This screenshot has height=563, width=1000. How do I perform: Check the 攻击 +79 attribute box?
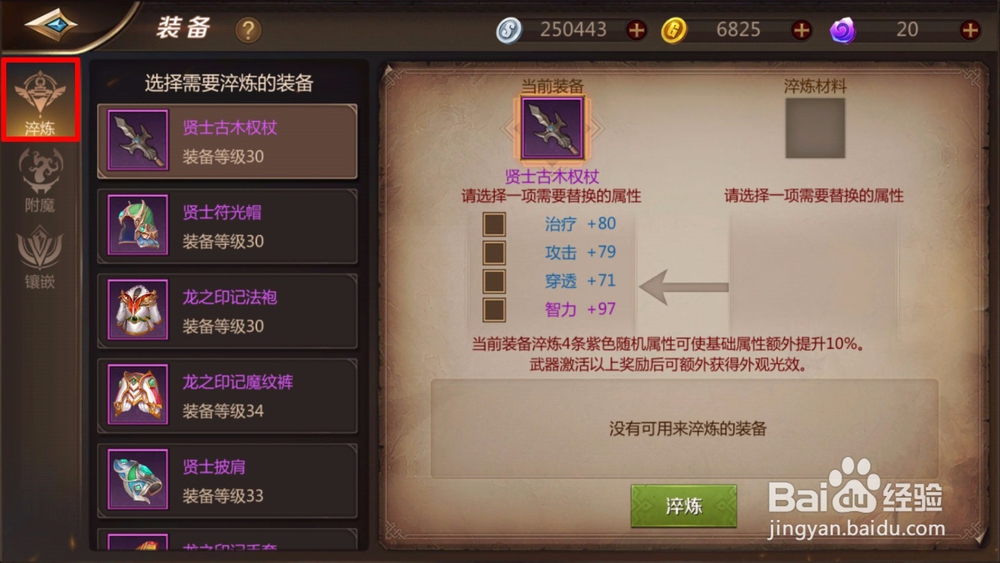coord(494,252)
